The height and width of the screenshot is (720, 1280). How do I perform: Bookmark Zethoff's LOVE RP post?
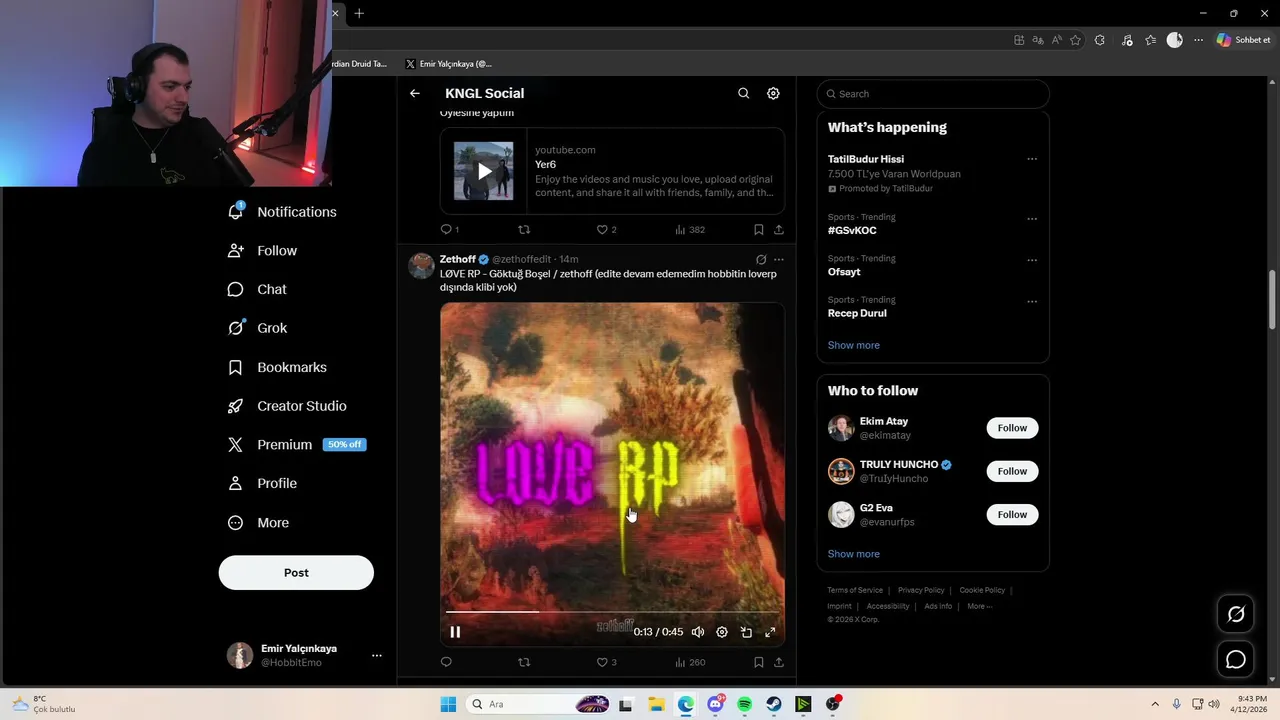coord(759,662)
